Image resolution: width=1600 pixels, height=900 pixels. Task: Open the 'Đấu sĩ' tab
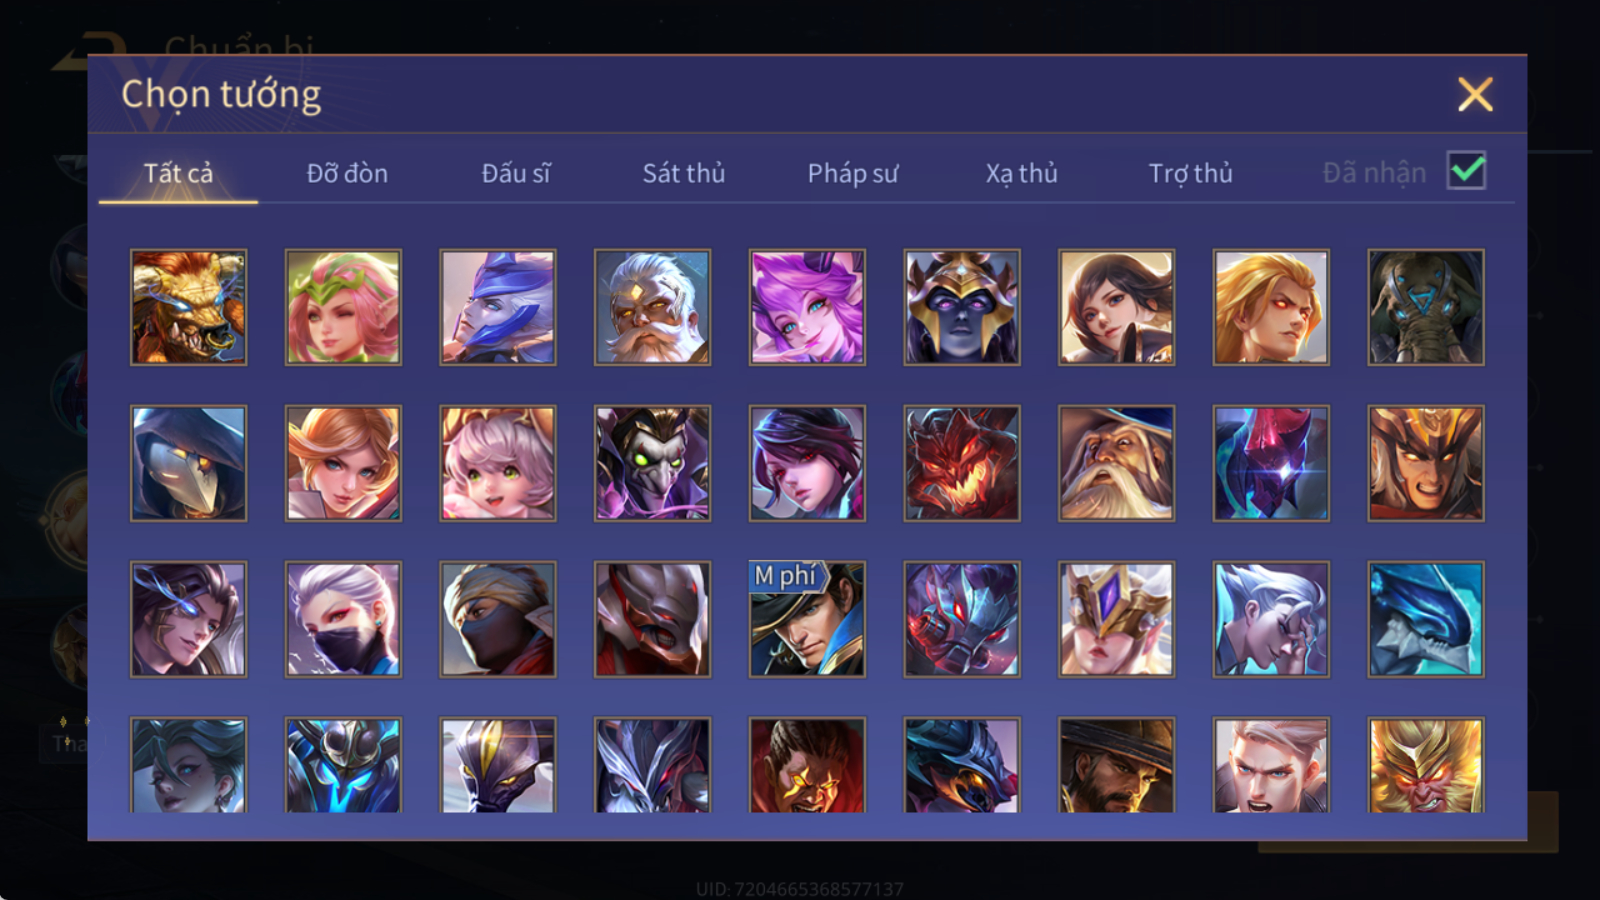515,173
